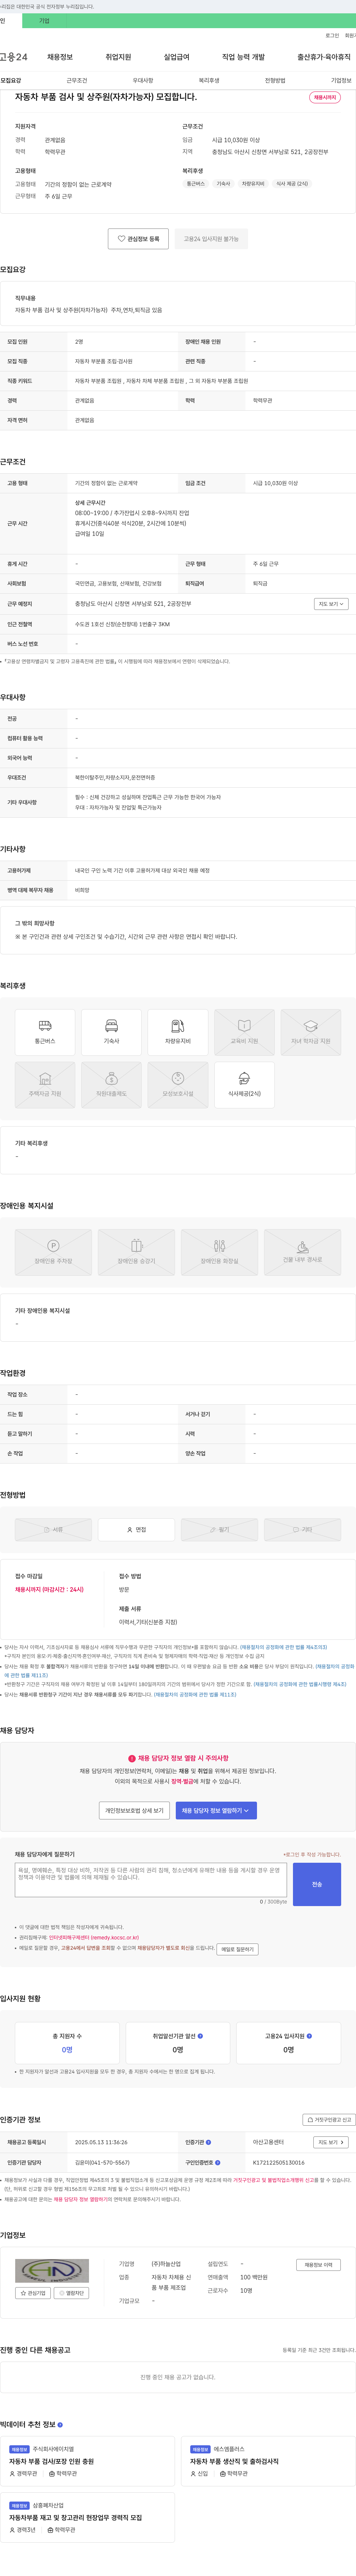Click the 면접 selection method tile
The image size is (356, 2576).
(x=136, y=1529)
